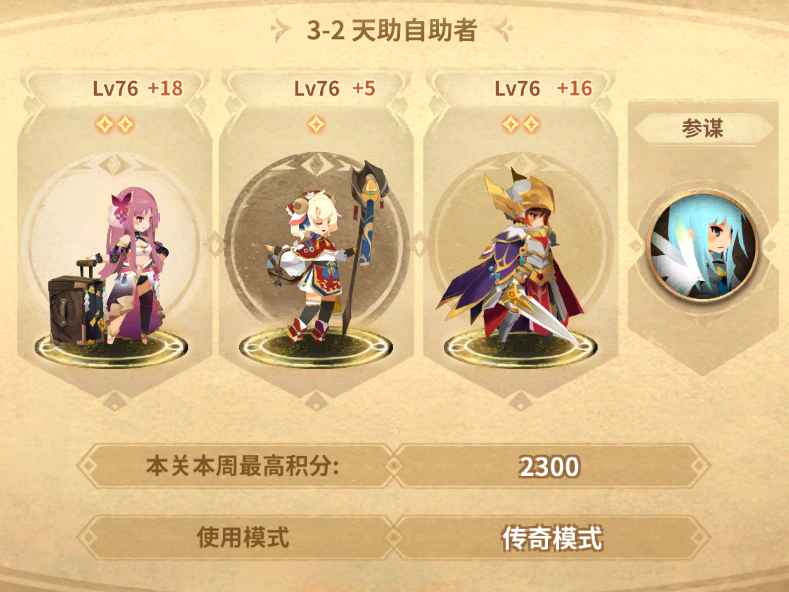Click the two star icons on first card
Viewport: 789px width, 592px height.
point(115,124)
